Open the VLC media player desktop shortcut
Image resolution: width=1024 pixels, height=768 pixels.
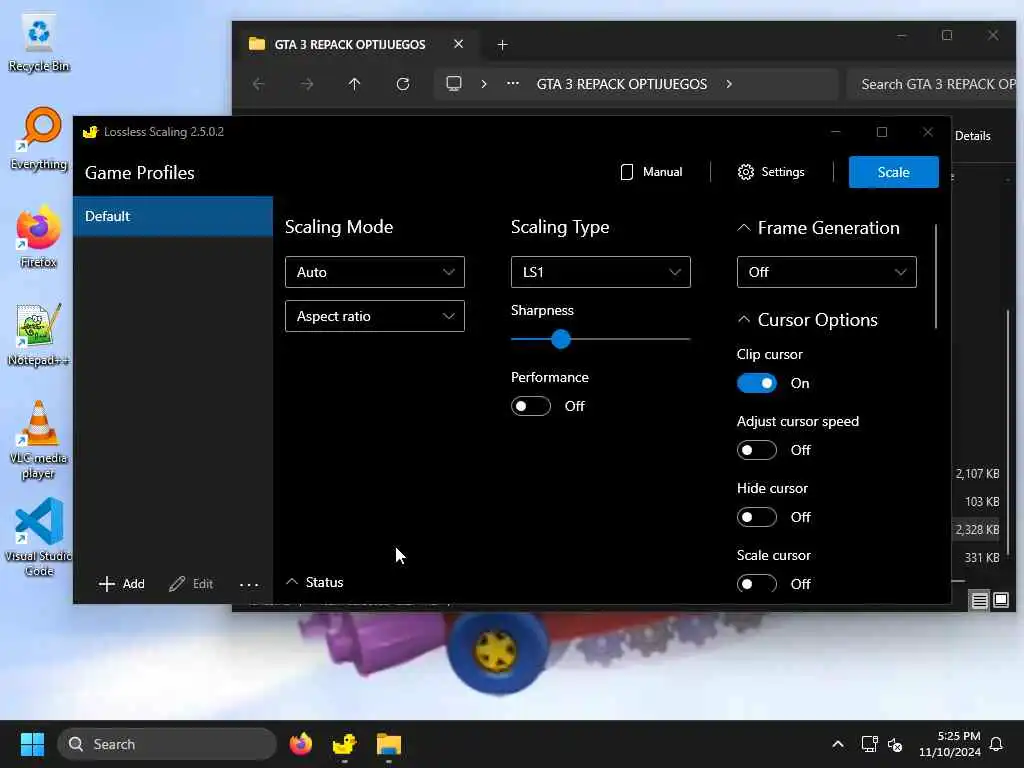(39, 440)
